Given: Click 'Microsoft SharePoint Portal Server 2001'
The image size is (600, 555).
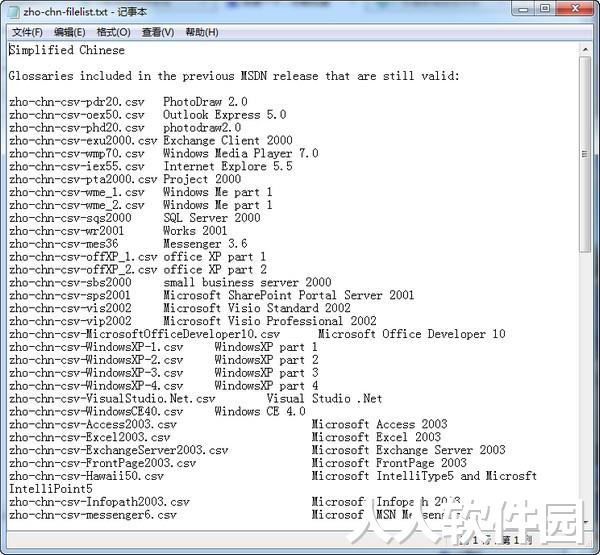Looking at the screenshot, I should point(289,295).
